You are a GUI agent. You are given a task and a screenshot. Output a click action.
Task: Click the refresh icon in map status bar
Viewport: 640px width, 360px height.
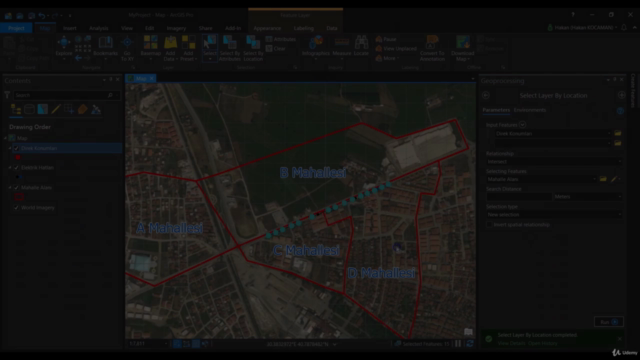470,344
